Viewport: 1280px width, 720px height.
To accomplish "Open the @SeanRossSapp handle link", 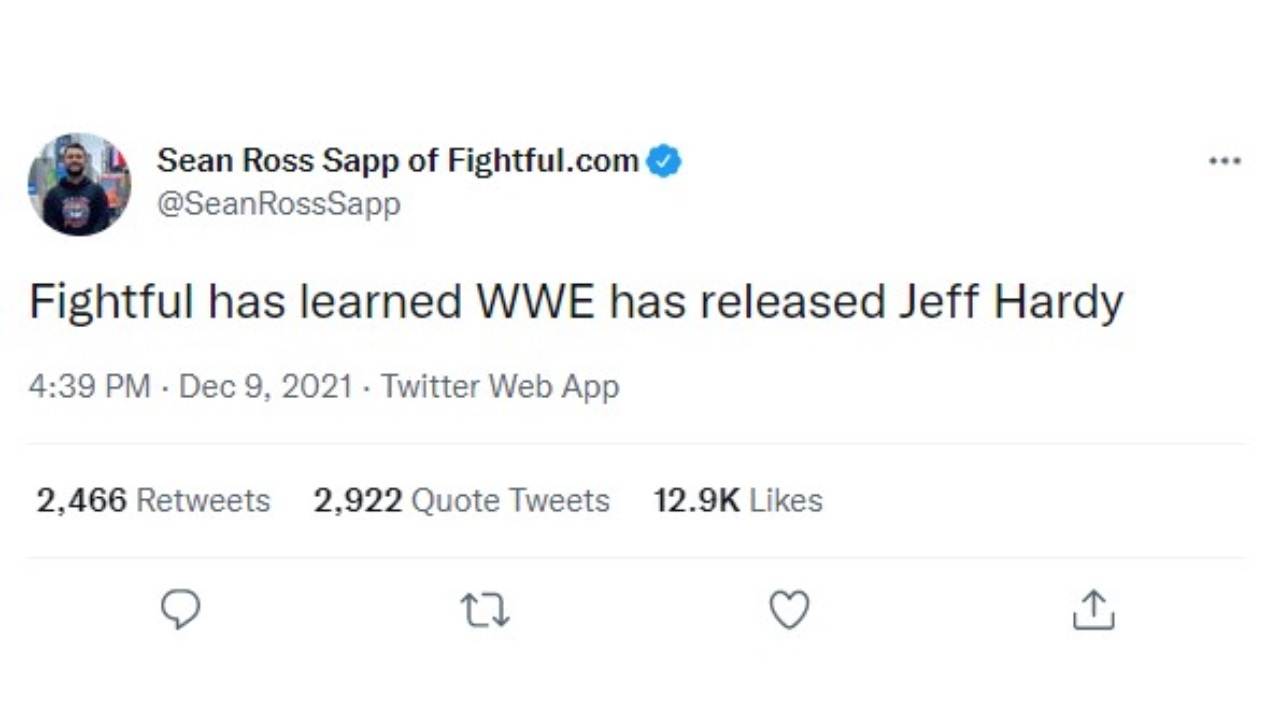I will pos(279,204).
